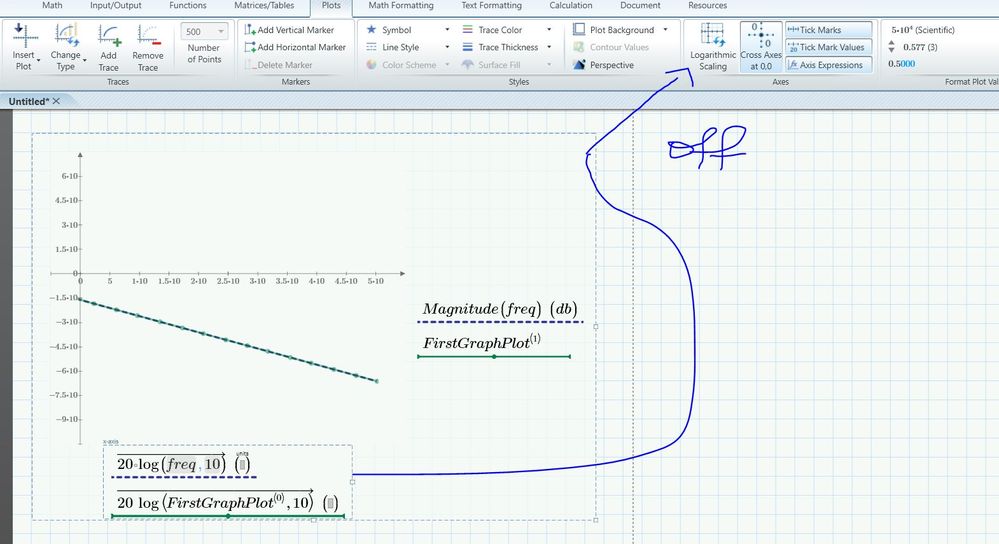Click the Trace Color icon
The image size is (999, 544).
[468, 29]
